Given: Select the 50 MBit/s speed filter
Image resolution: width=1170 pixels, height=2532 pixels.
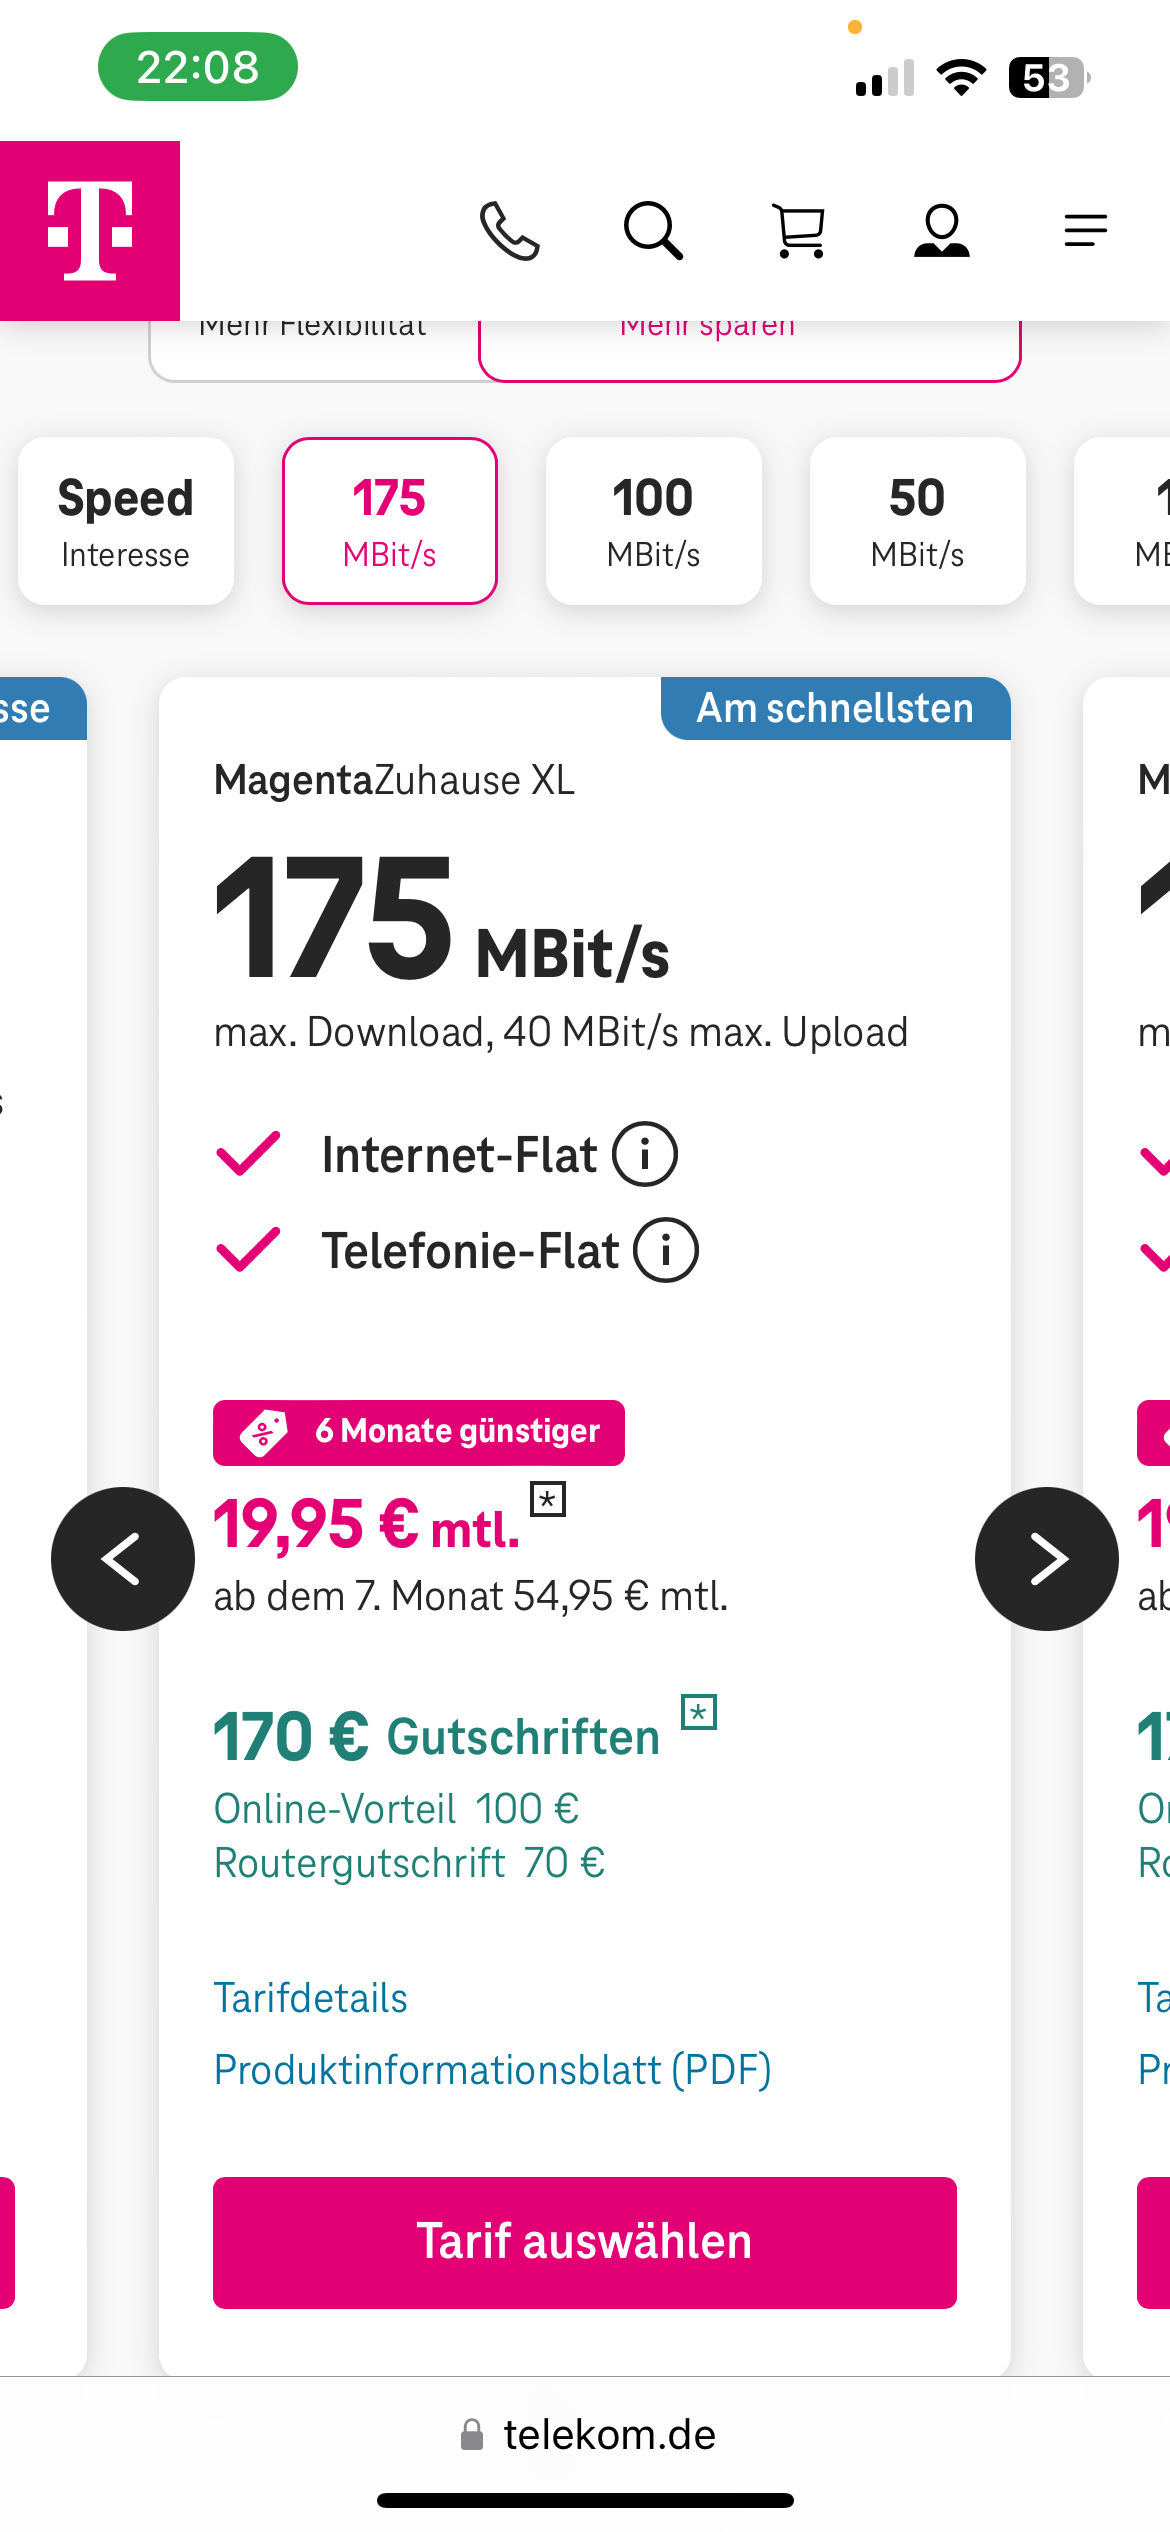Looking at the screenshot, I should tap(917, 521).
